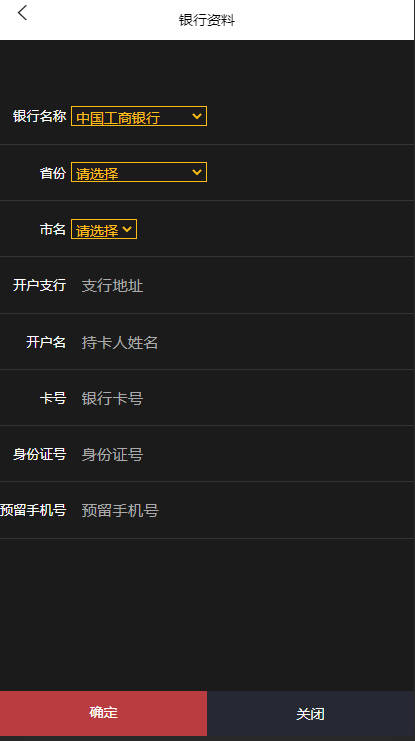Click the 持卡人姓名 cardholder name field
The image size is (415, 741).
coord(243,342)
